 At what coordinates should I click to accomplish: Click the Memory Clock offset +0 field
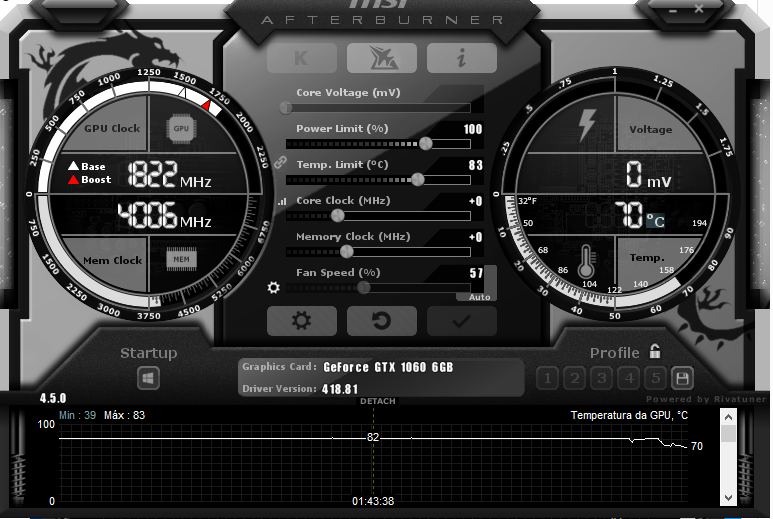[x=475, y=237]
